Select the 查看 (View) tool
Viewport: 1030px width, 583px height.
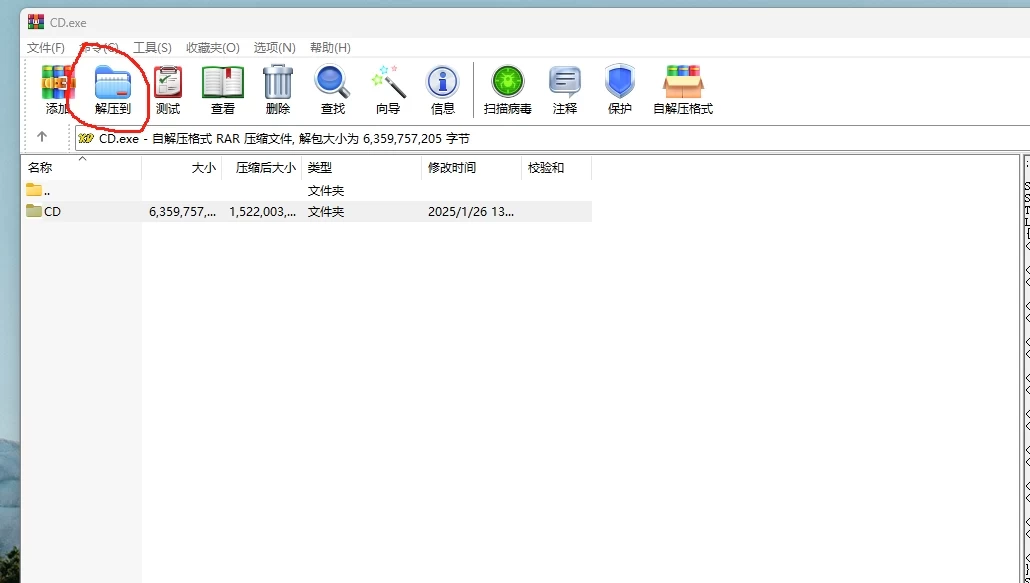(222, 88)
